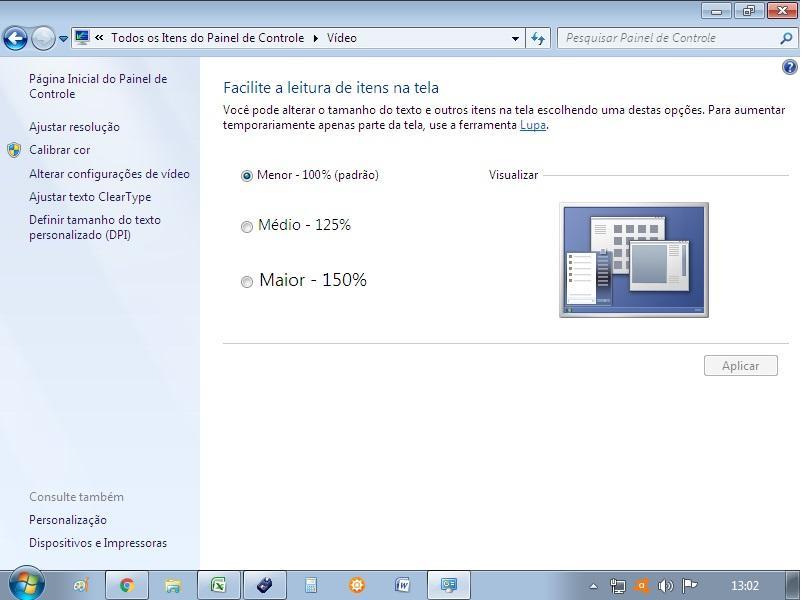Click the Control Panel taskbar button
The image size is (804, 600).
tap(449, 585)
